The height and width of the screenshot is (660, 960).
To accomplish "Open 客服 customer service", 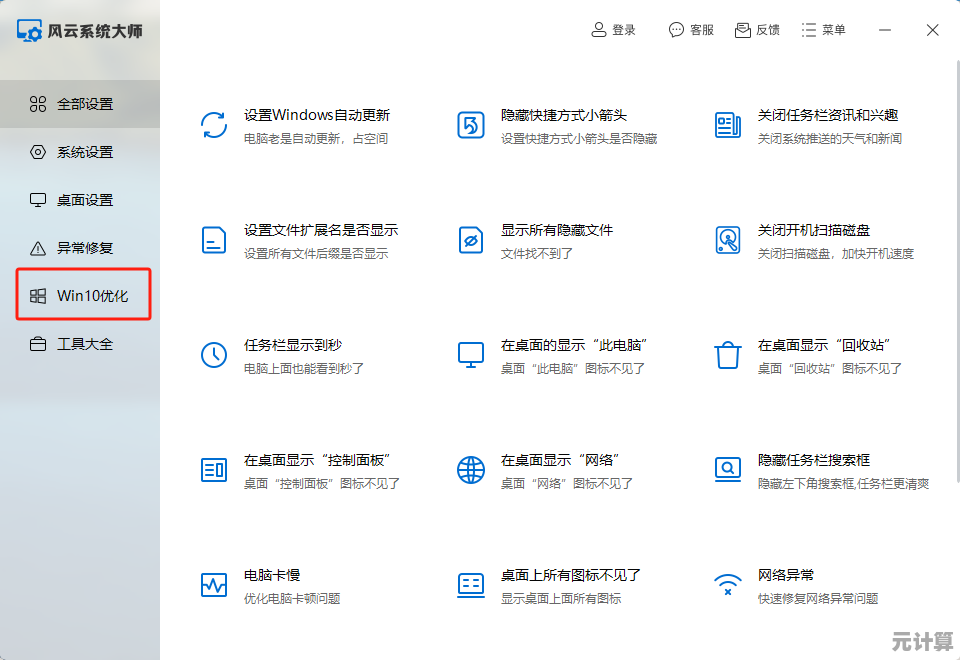I will (x=691, y=29).
